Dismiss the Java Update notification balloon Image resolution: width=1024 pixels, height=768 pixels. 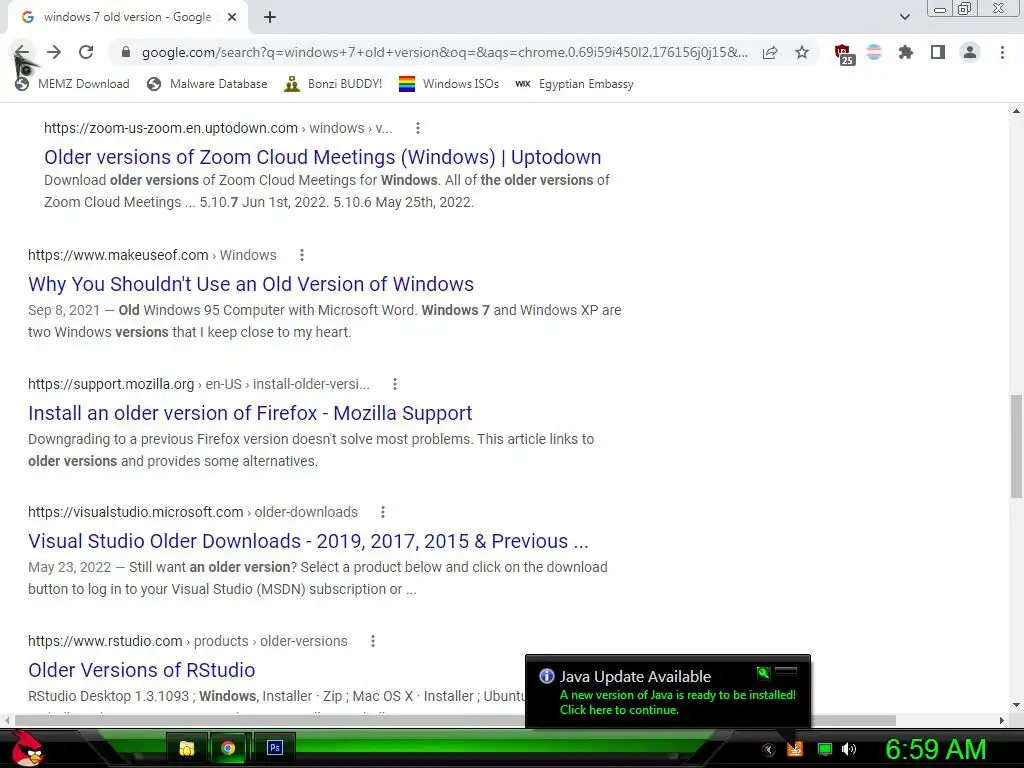786,671
